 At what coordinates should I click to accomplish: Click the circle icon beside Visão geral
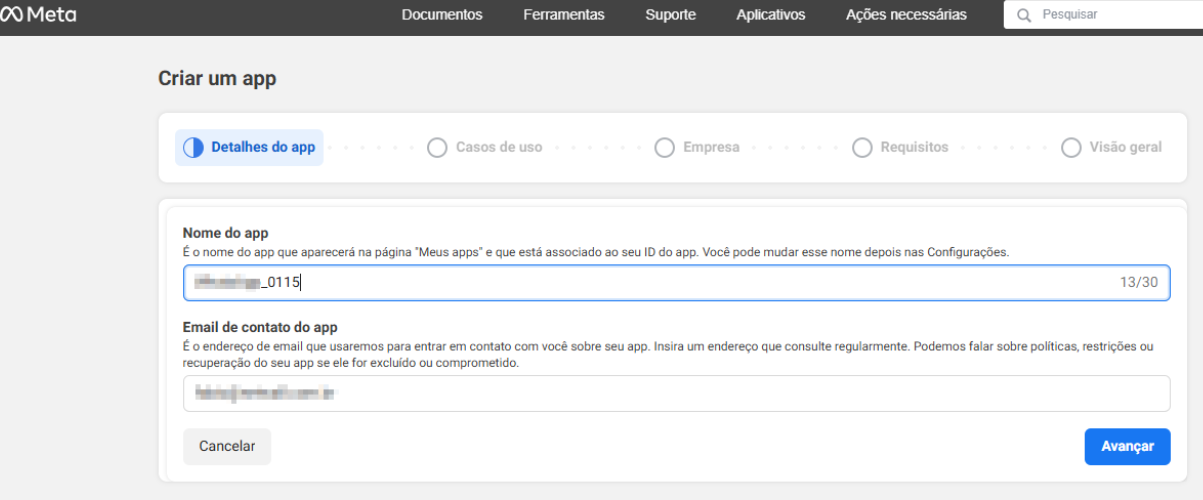click(x=1071, y=148)
